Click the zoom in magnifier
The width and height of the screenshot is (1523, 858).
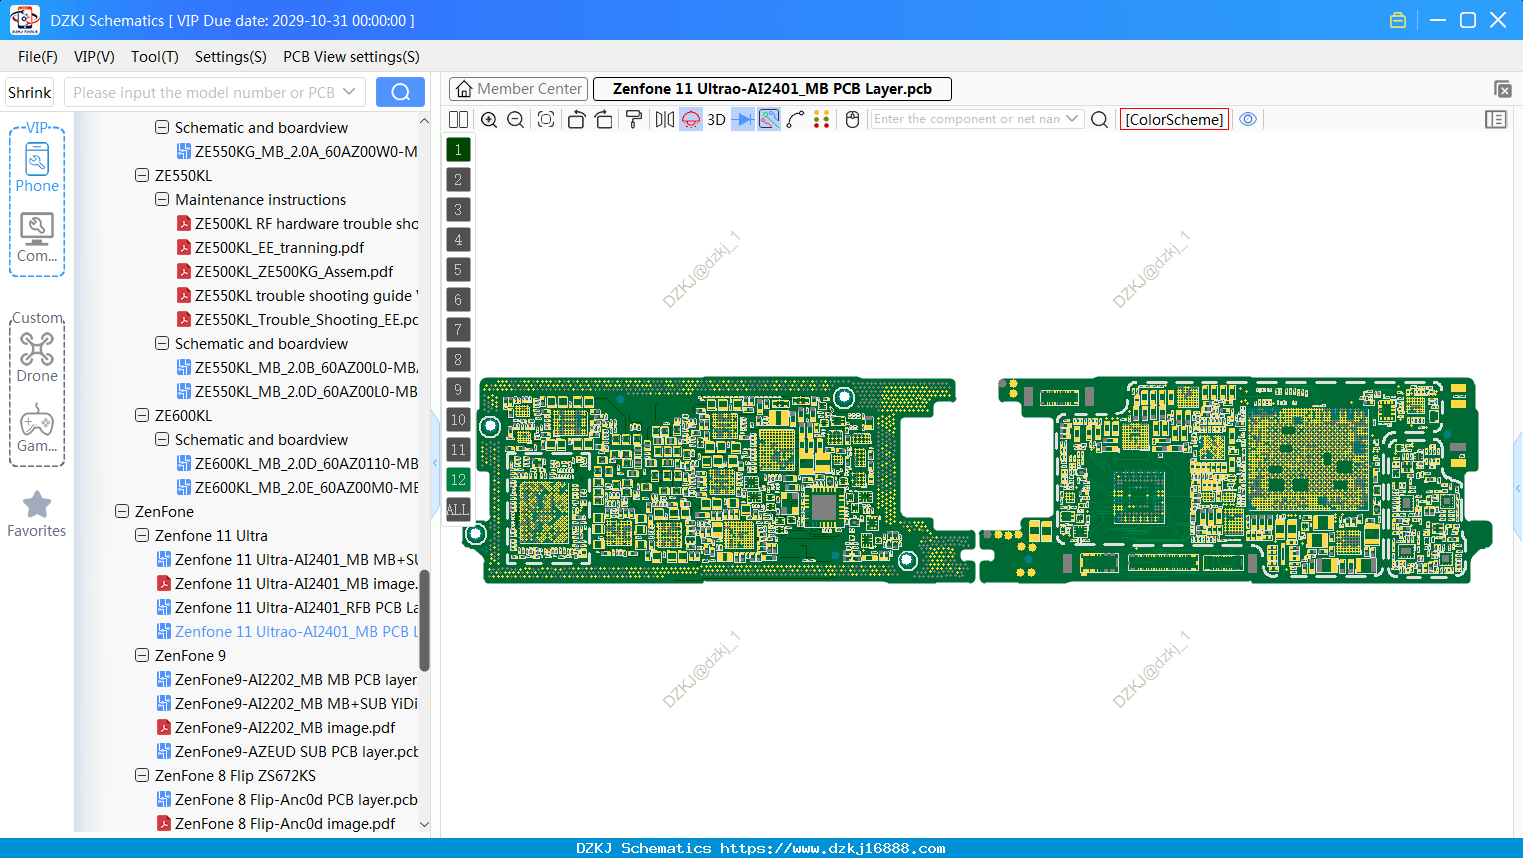tap(489, 119)
